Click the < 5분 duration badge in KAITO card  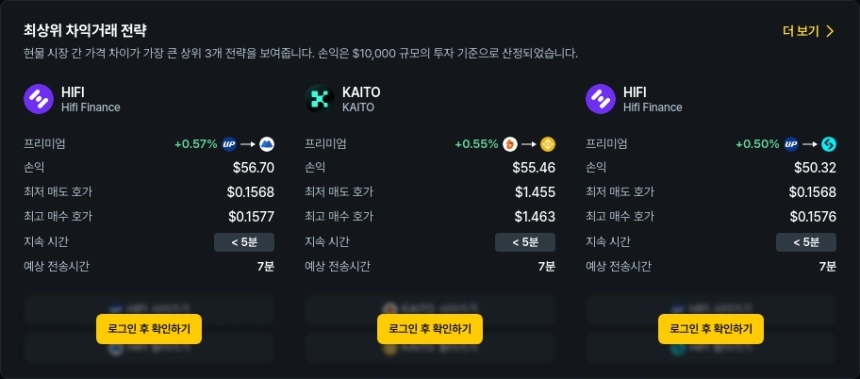click(525, 242)
